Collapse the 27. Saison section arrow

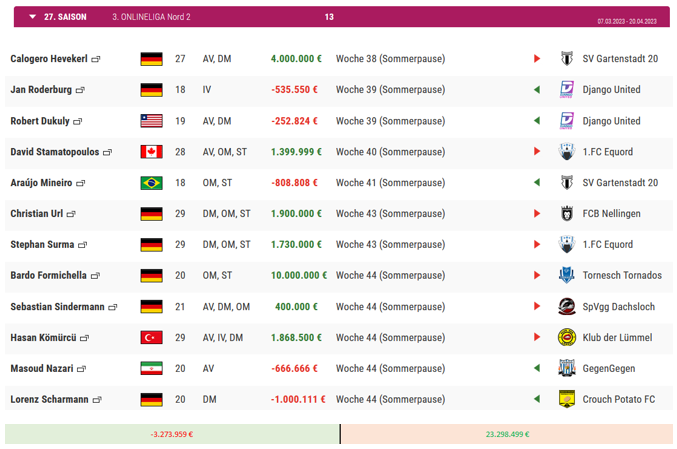point(32,17)
